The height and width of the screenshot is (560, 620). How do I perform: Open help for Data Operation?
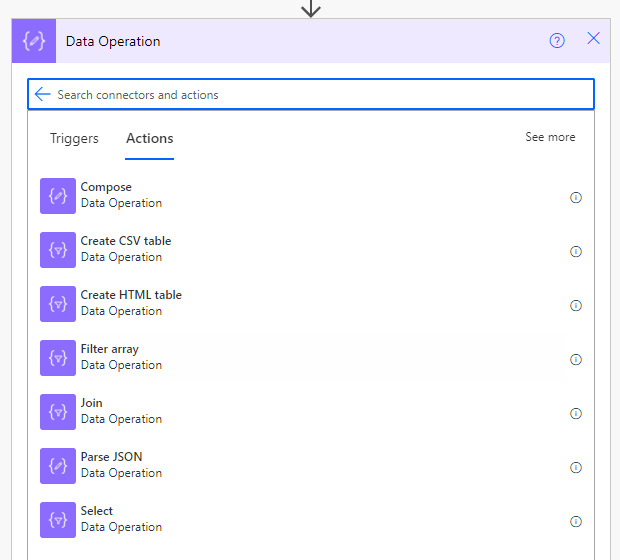coord(557,41)
